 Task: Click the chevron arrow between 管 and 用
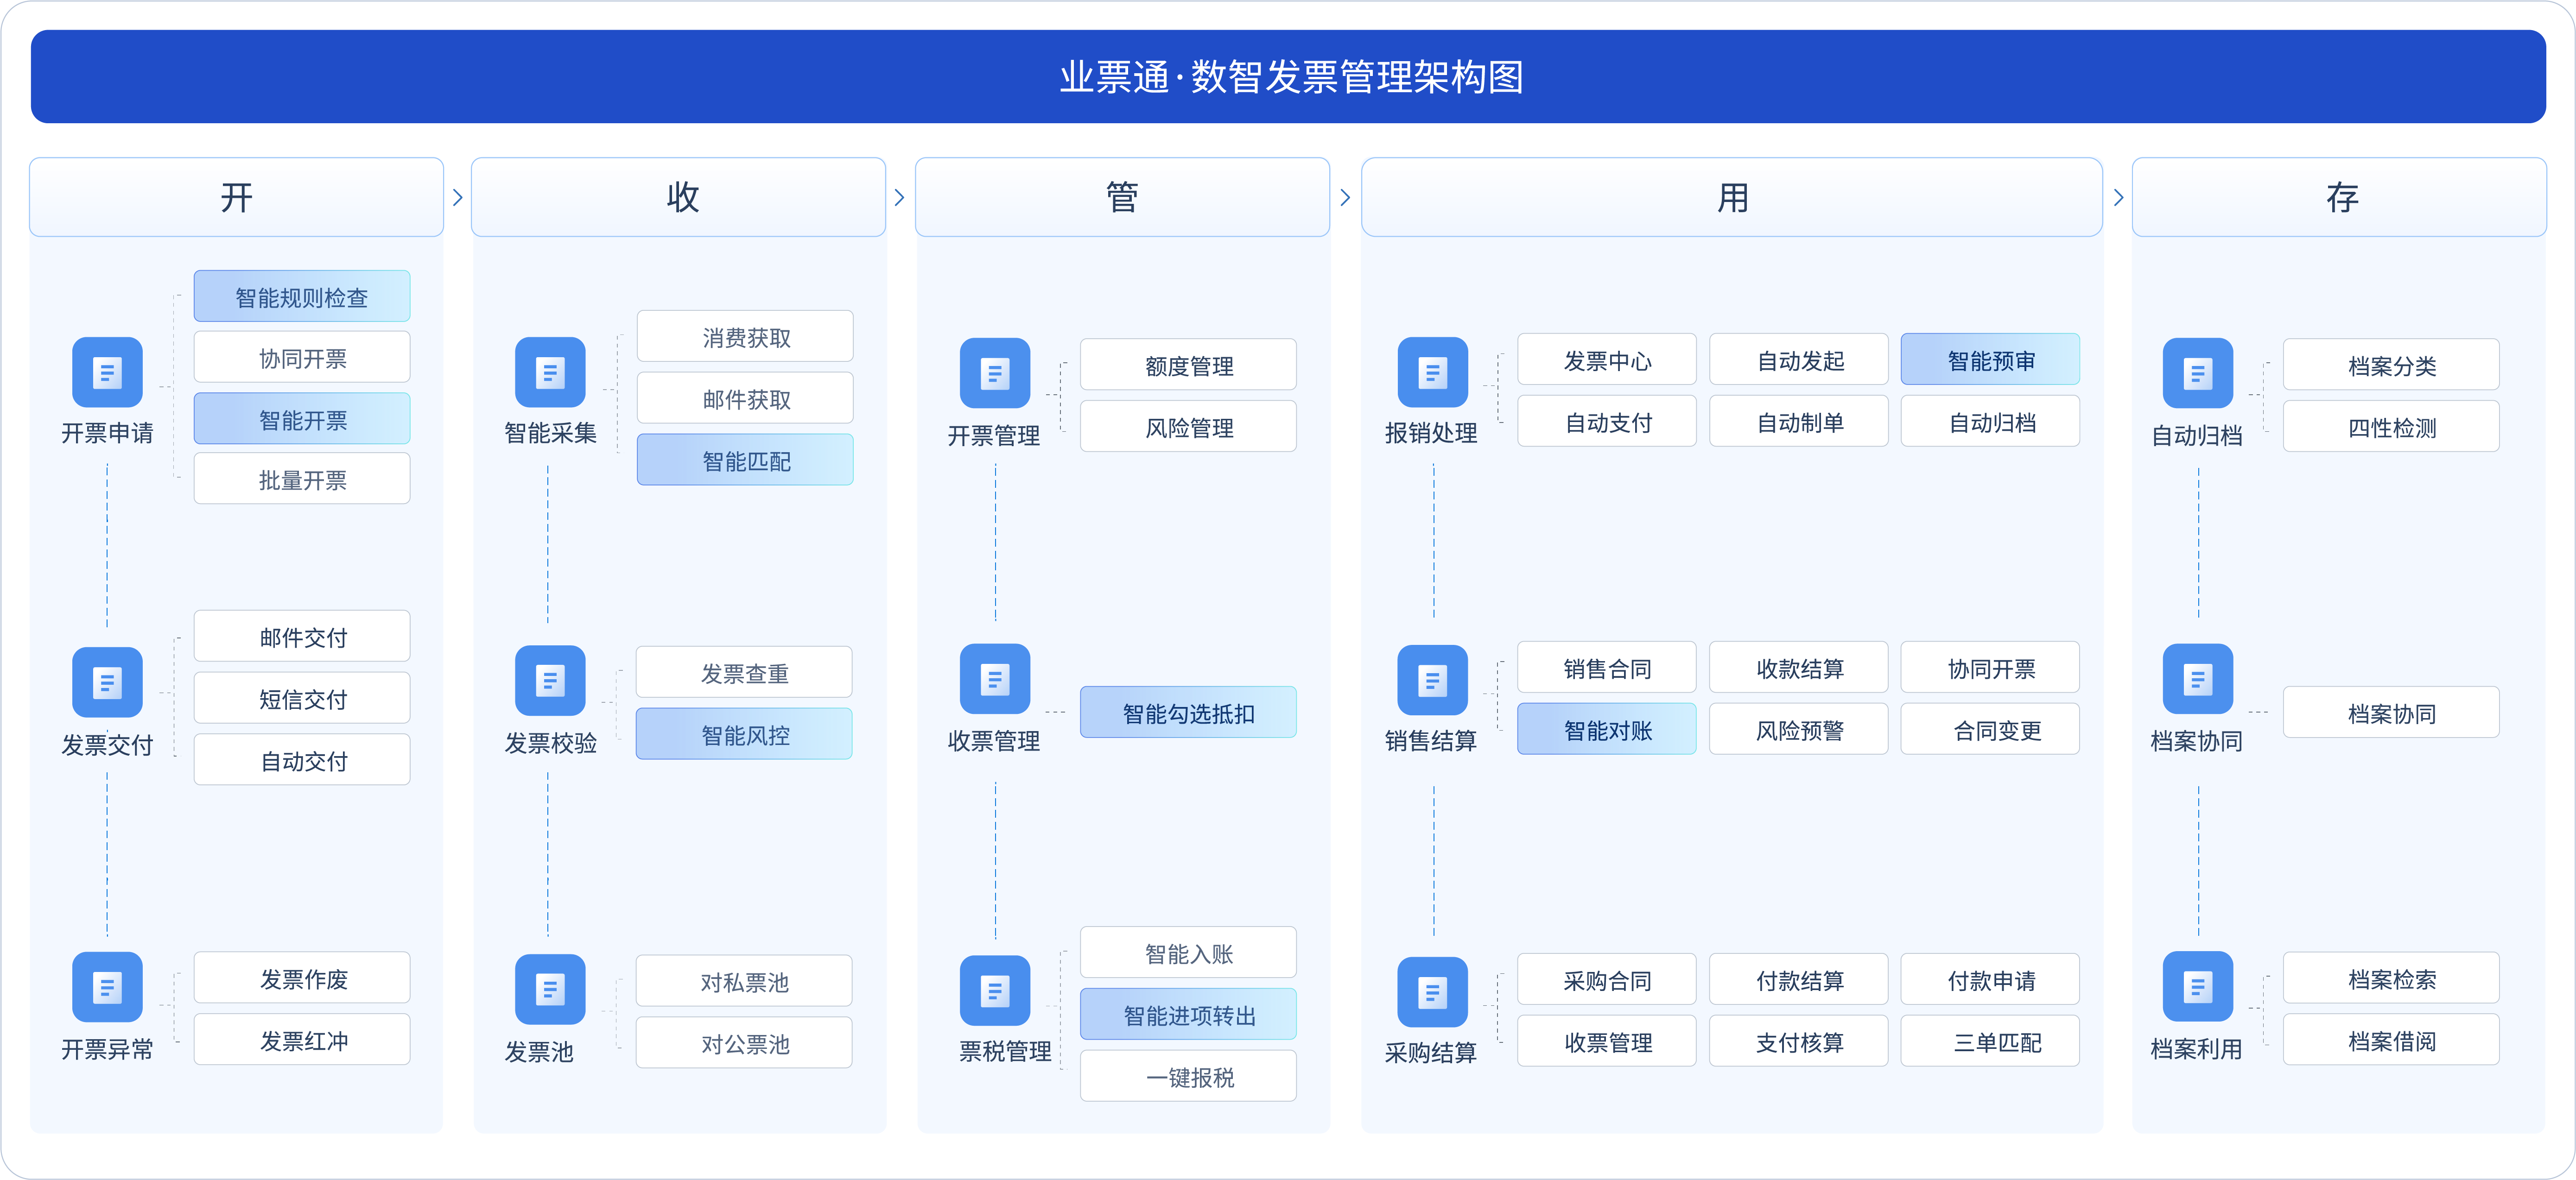coord(1346,198)
